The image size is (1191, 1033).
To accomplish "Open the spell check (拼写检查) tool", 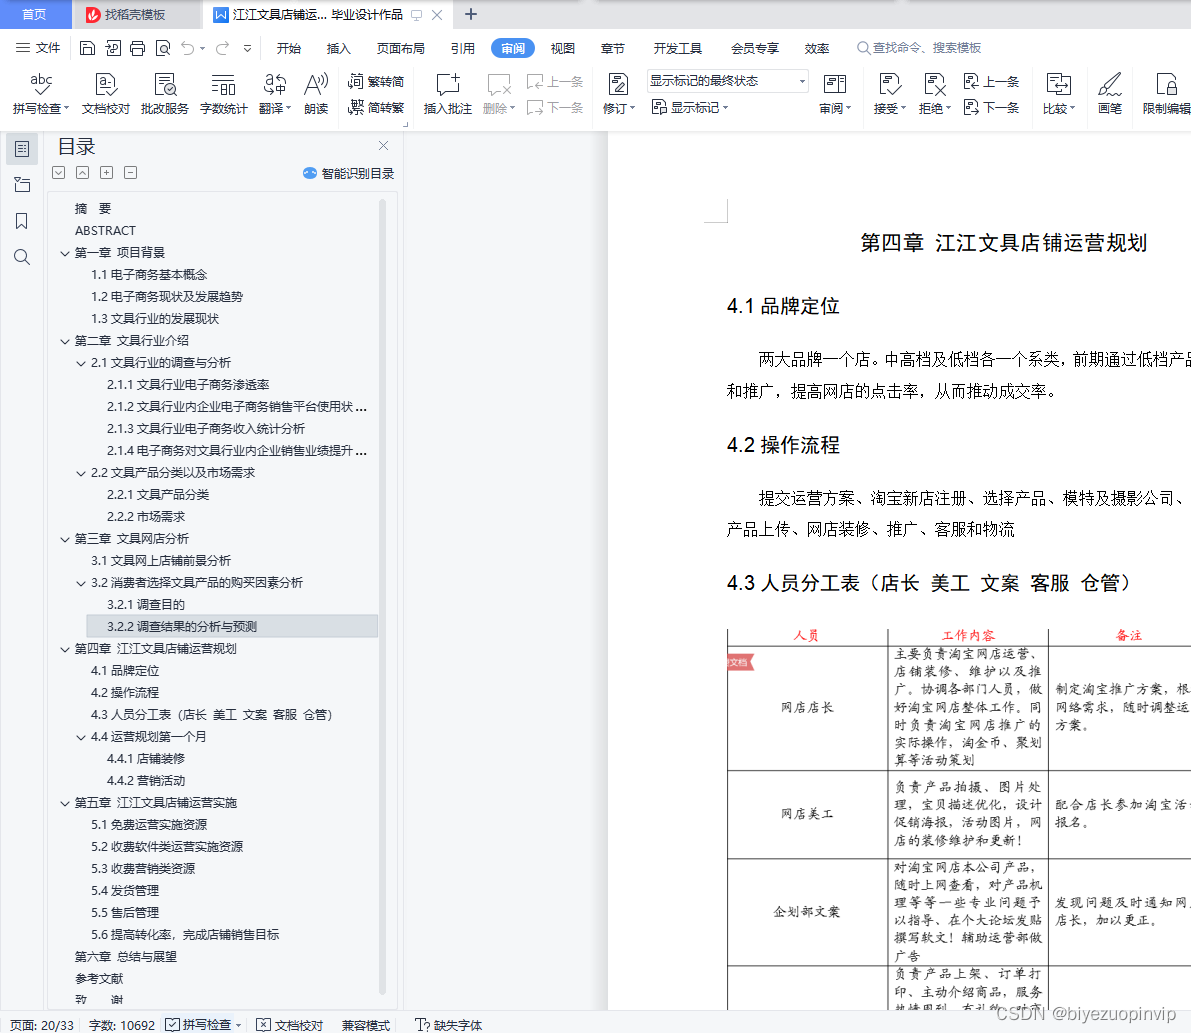I will [40, 93].
